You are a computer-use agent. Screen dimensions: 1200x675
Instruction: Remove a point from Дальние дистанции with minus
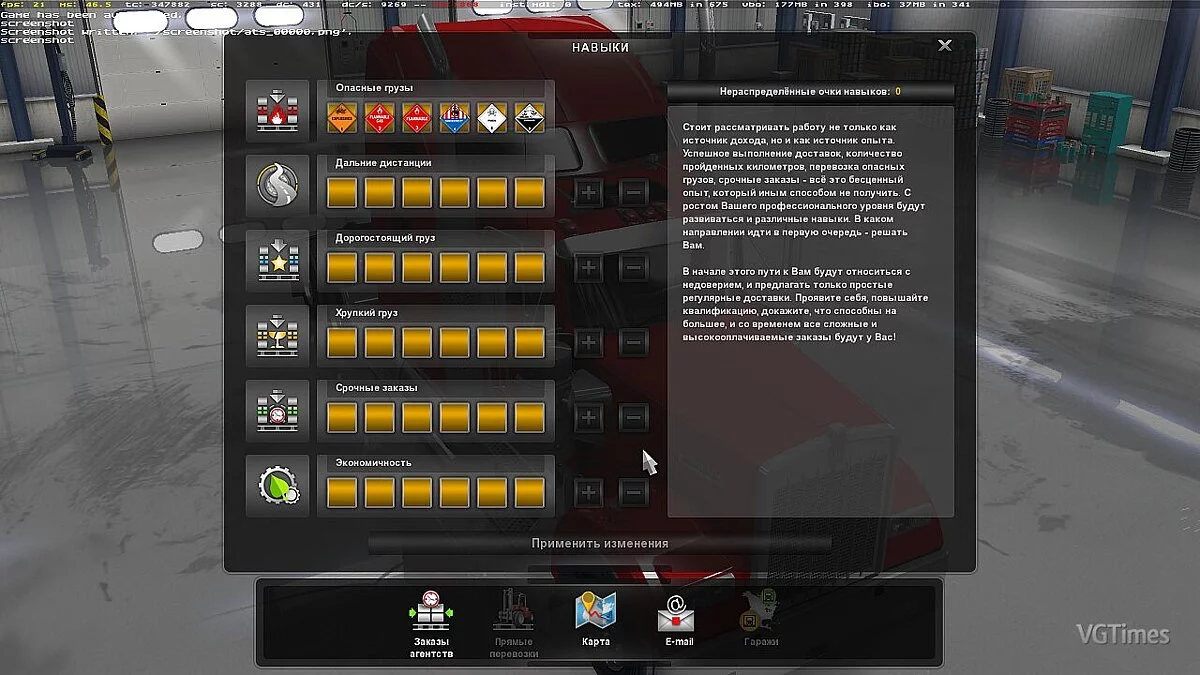point(633,192)
